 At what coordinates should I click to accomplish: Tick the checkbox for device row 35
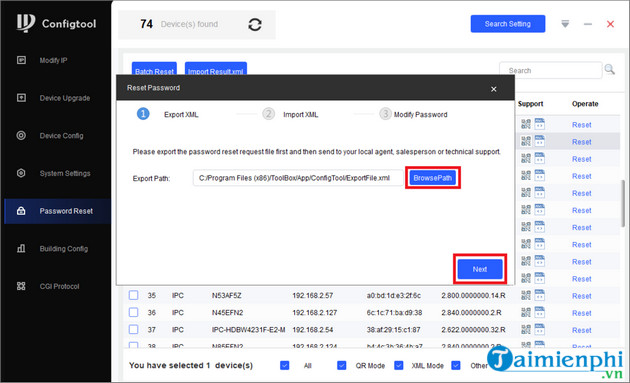[133, 295]
